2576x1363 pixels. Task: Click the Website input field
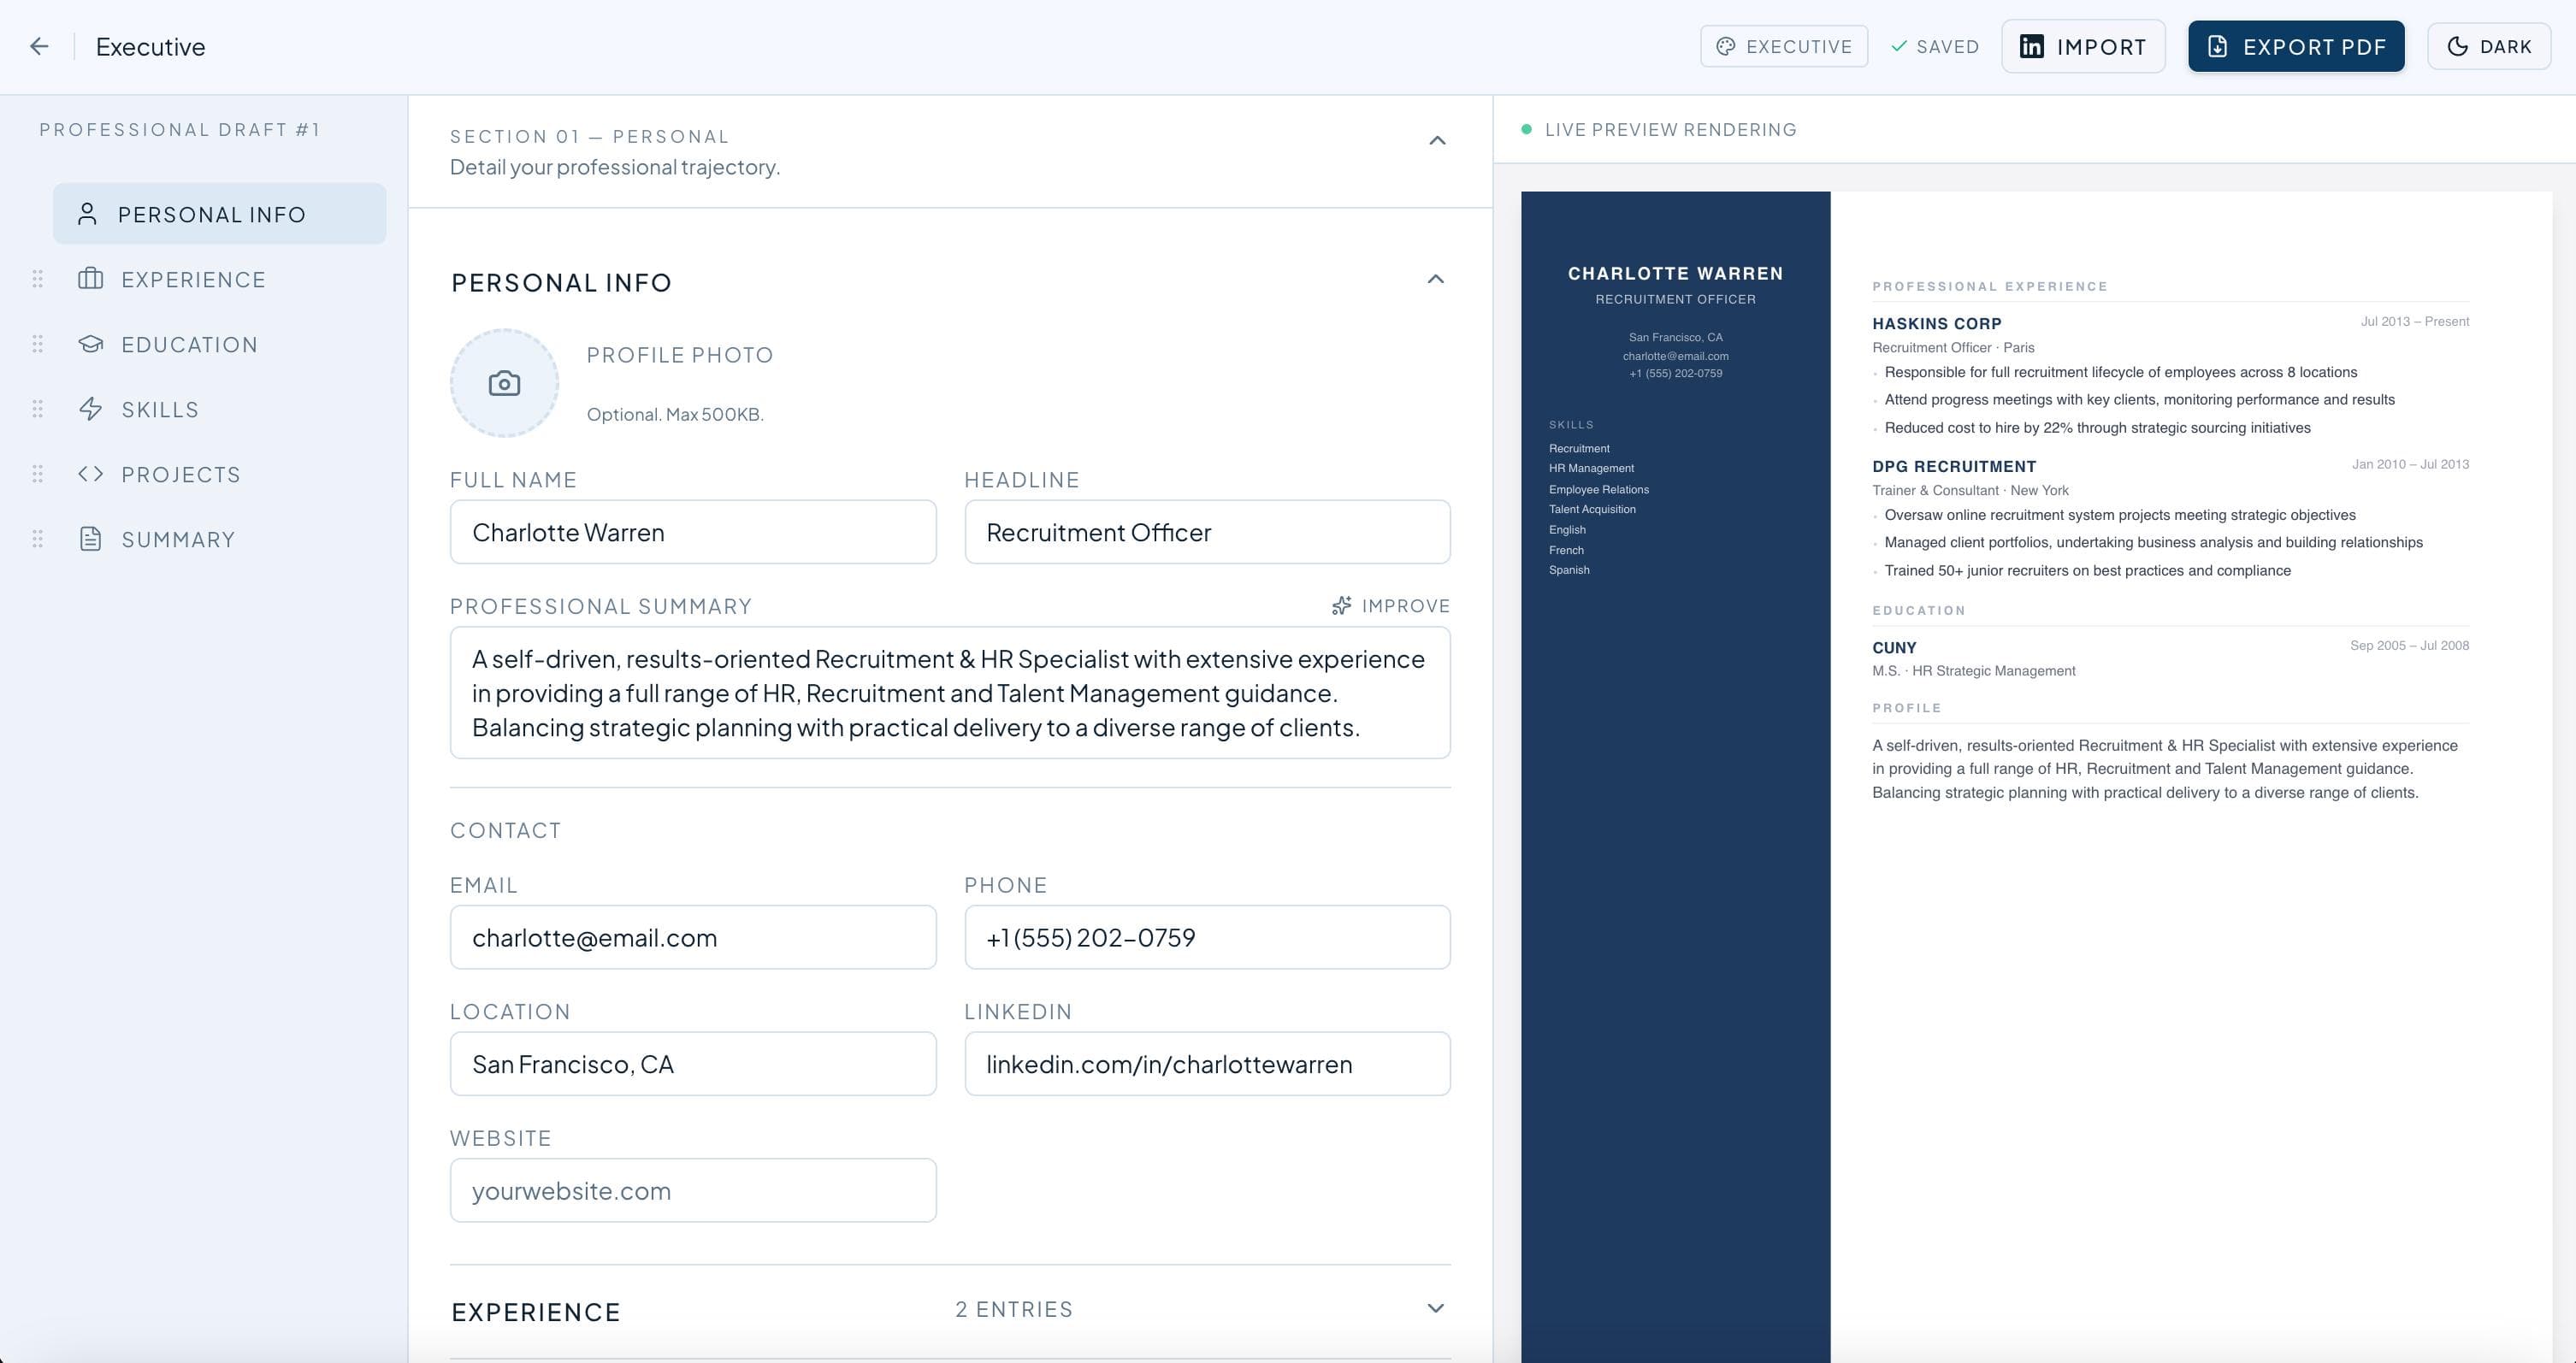(x=693, y=1190)
